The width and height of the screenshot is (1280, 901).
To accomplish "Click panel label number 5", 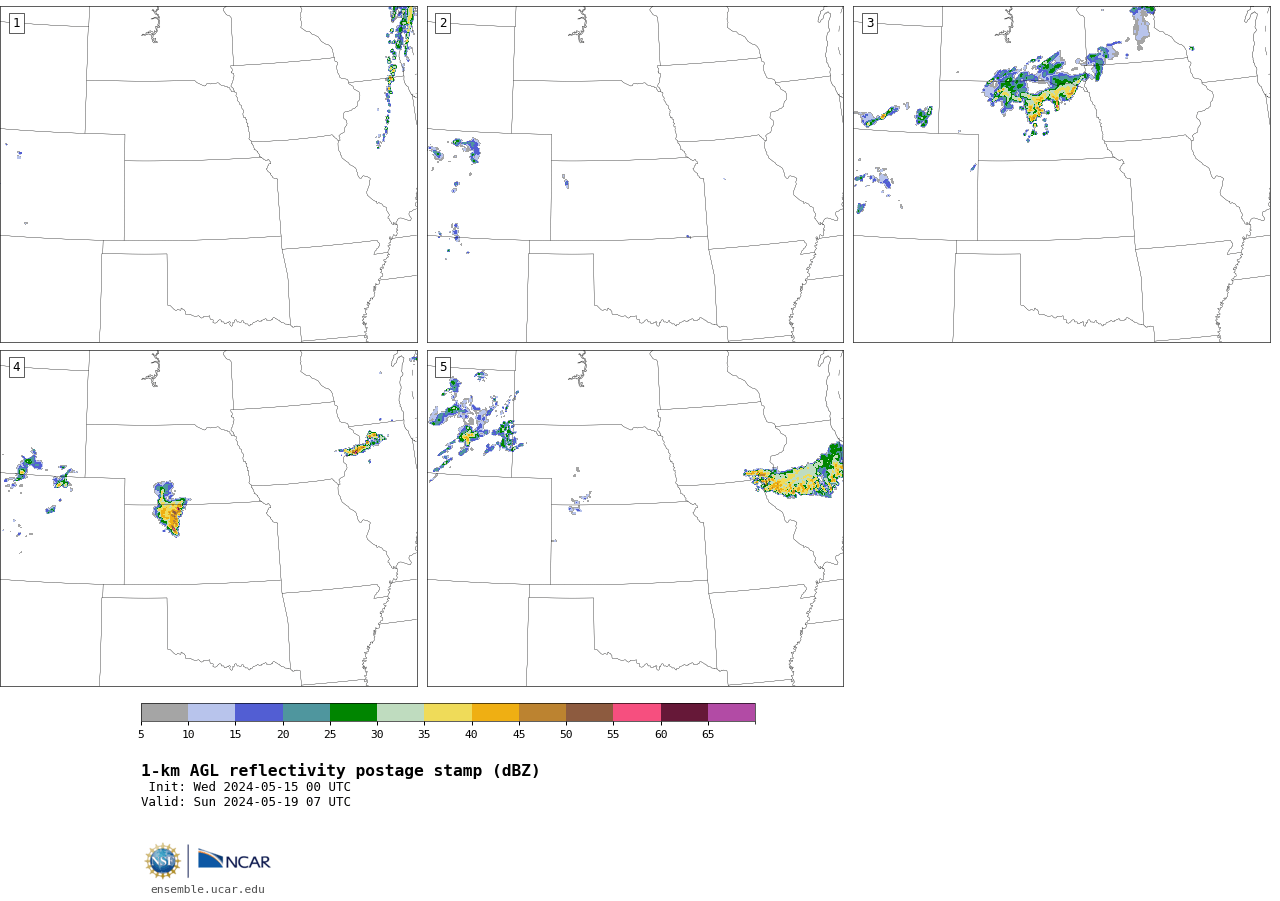I will [443, 367].
